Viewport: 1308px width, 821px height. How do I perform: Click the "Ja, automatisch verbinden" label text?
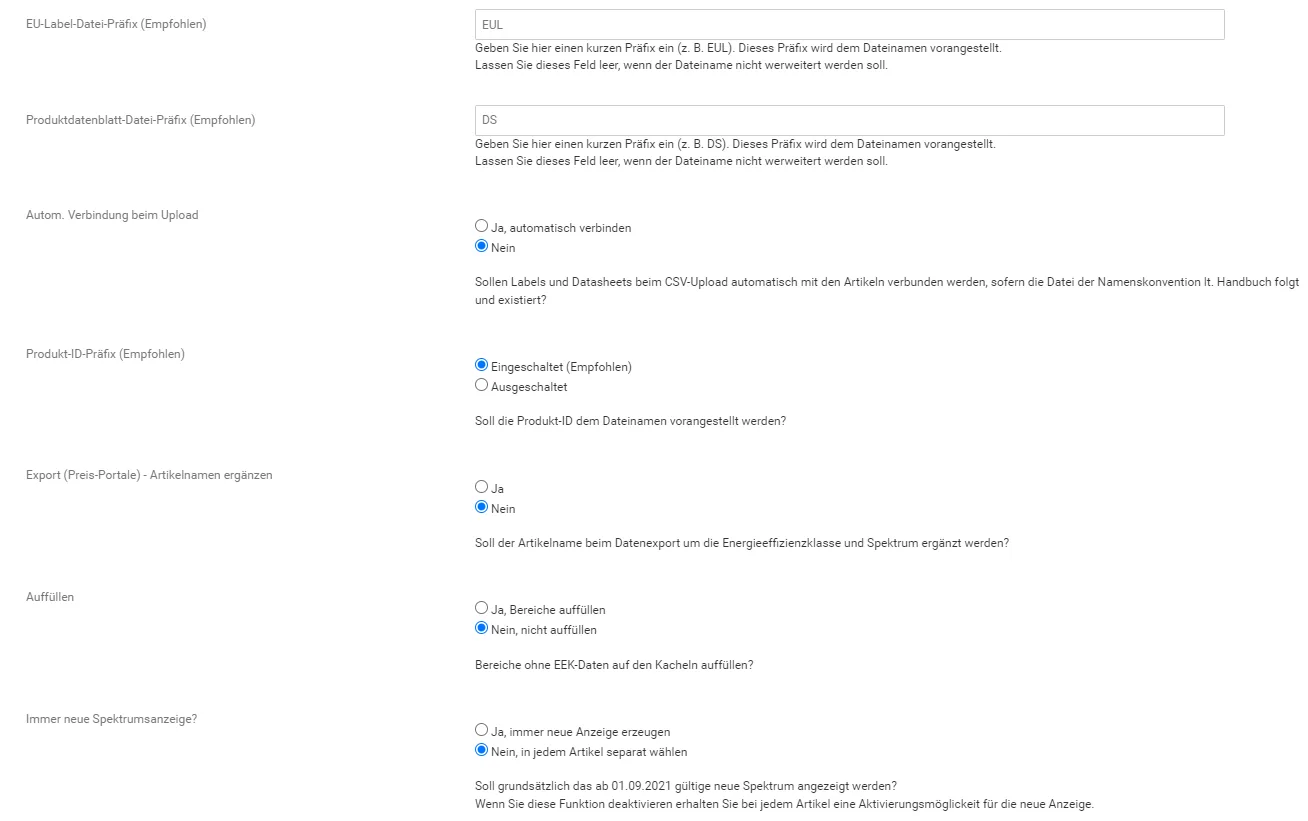click(561, 228)
